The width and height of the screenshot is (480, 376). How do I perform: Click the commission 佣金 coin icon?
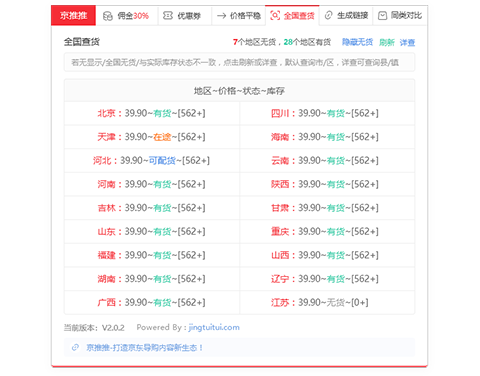[108, 16]
